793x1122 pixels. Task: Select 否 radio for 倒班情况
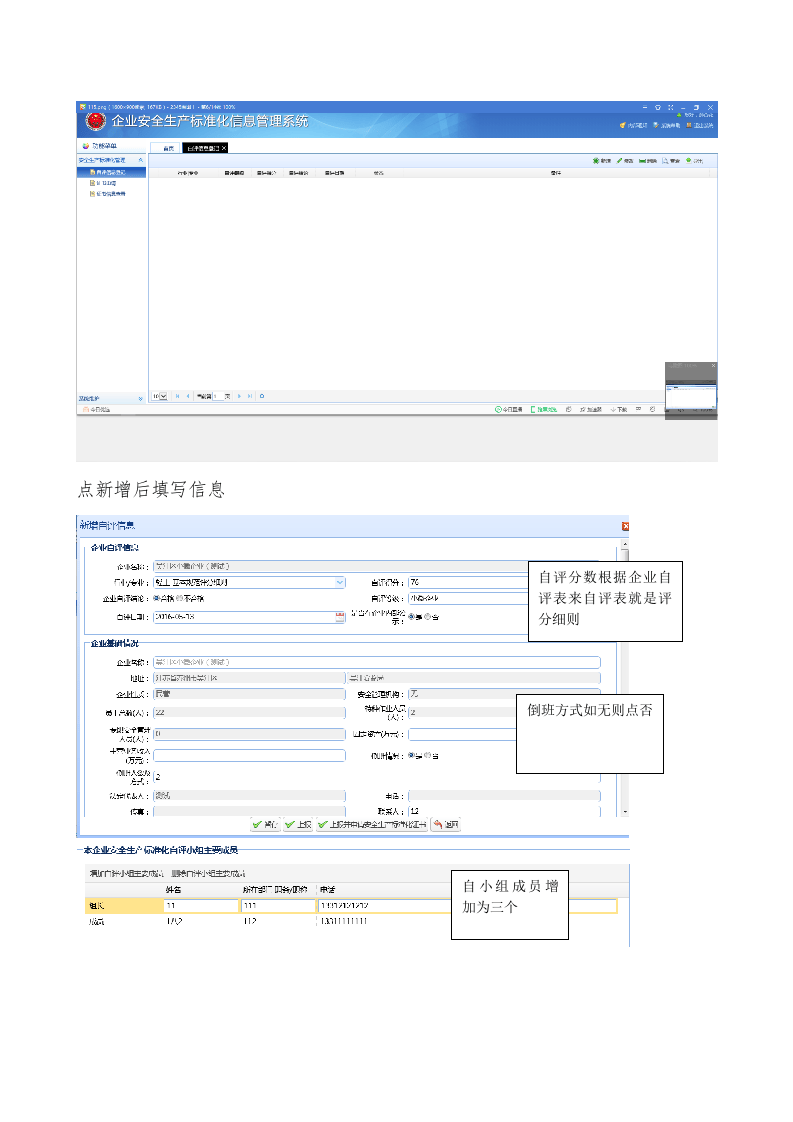(427, 756)
